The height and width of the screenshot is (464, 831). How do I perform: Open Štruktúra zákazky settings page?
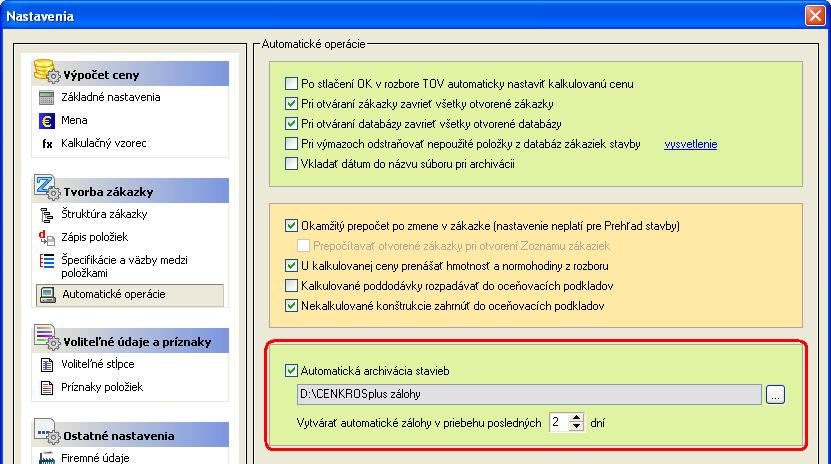pos(104,215)
